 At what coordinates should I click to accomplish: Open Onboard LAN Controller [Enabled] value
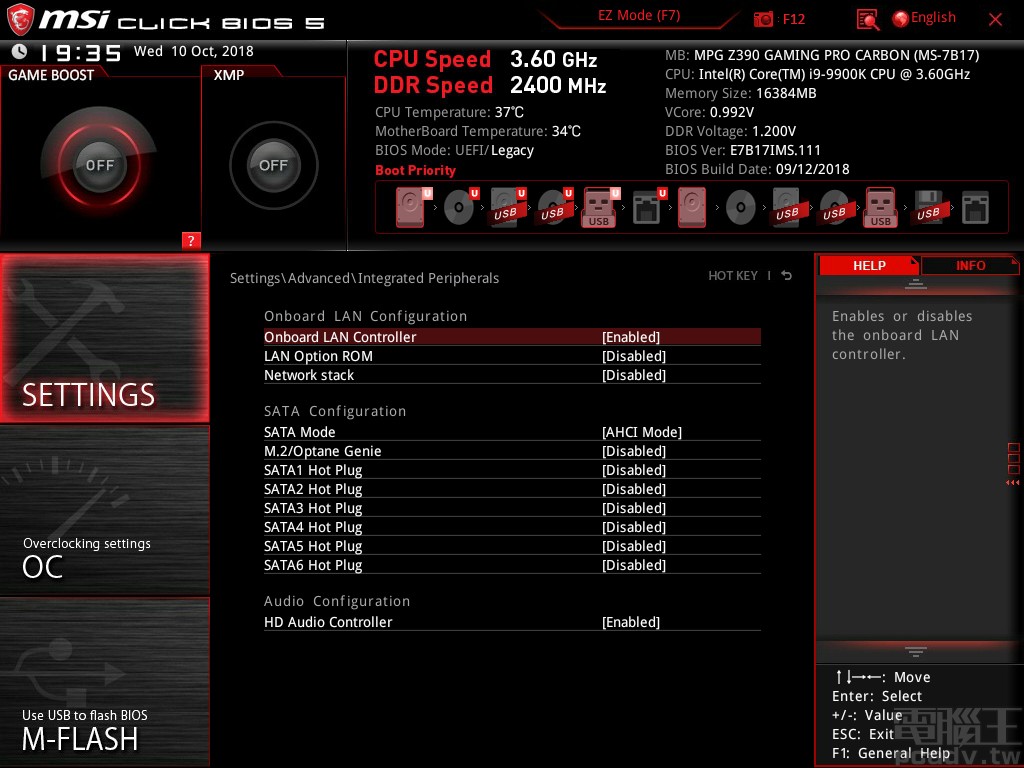point(631,337)
